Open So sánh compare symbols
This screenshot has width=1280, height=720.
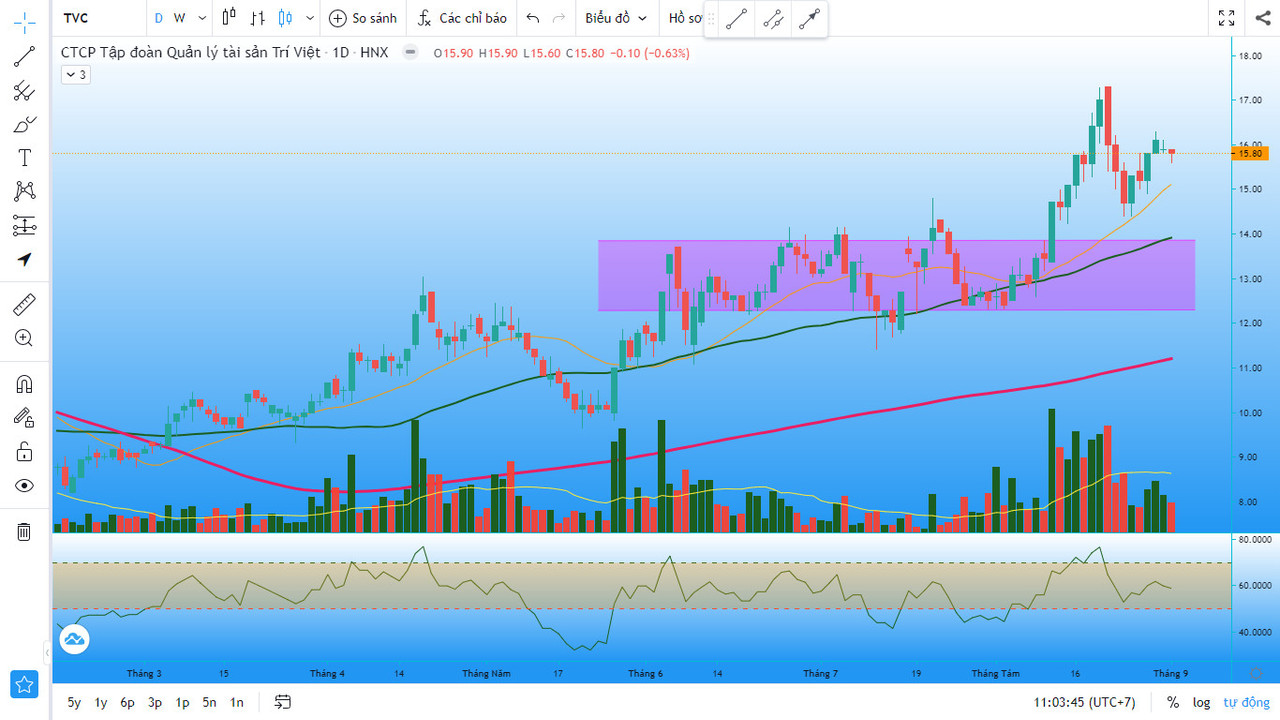(x=363, y=18)
